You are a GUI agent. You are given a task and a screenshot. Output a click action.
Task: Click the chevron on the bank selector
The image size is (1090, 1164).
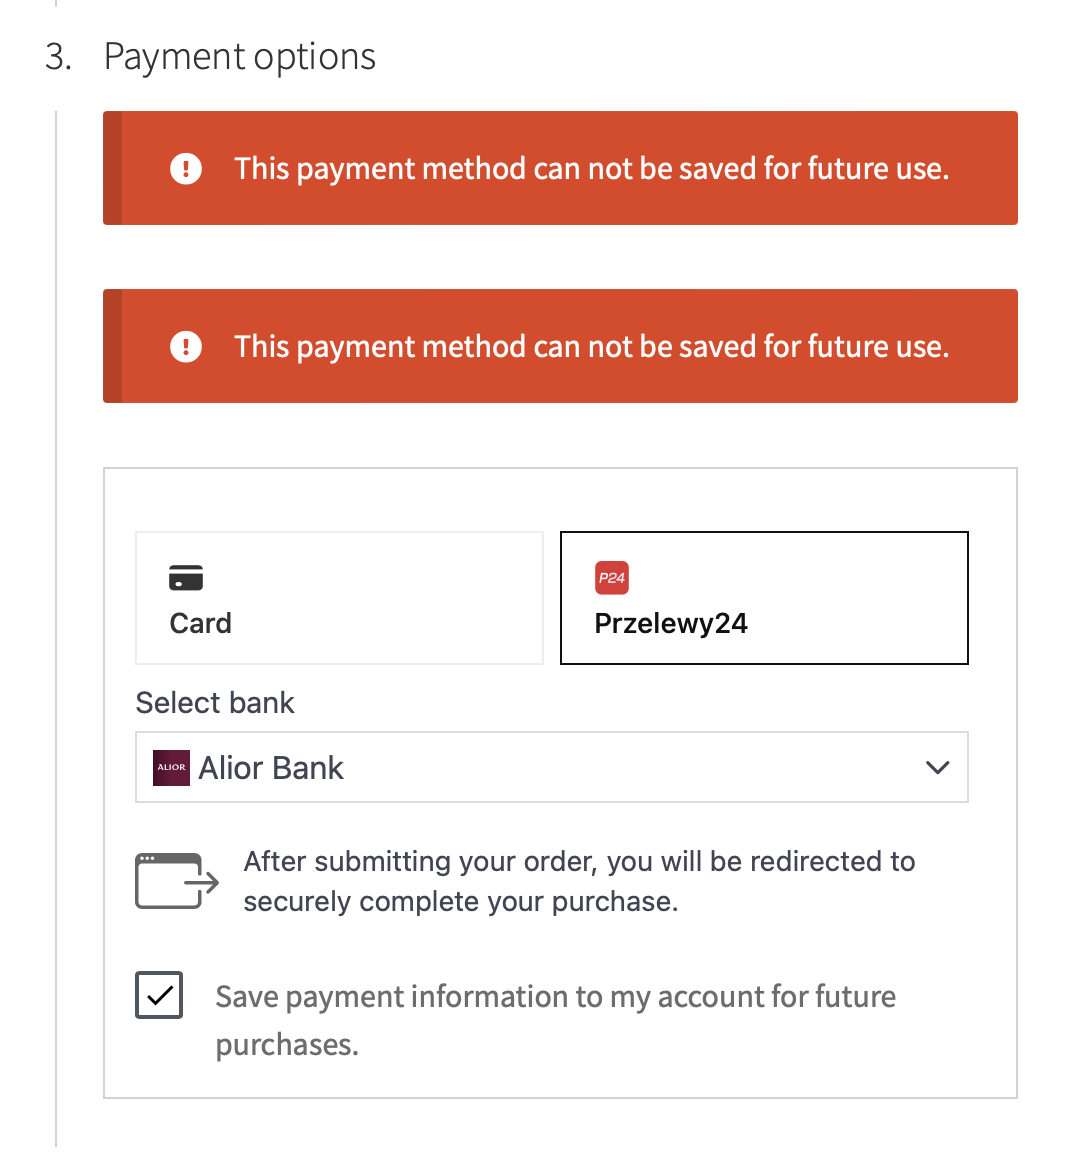pyautogui.click(x=938, y=767)
